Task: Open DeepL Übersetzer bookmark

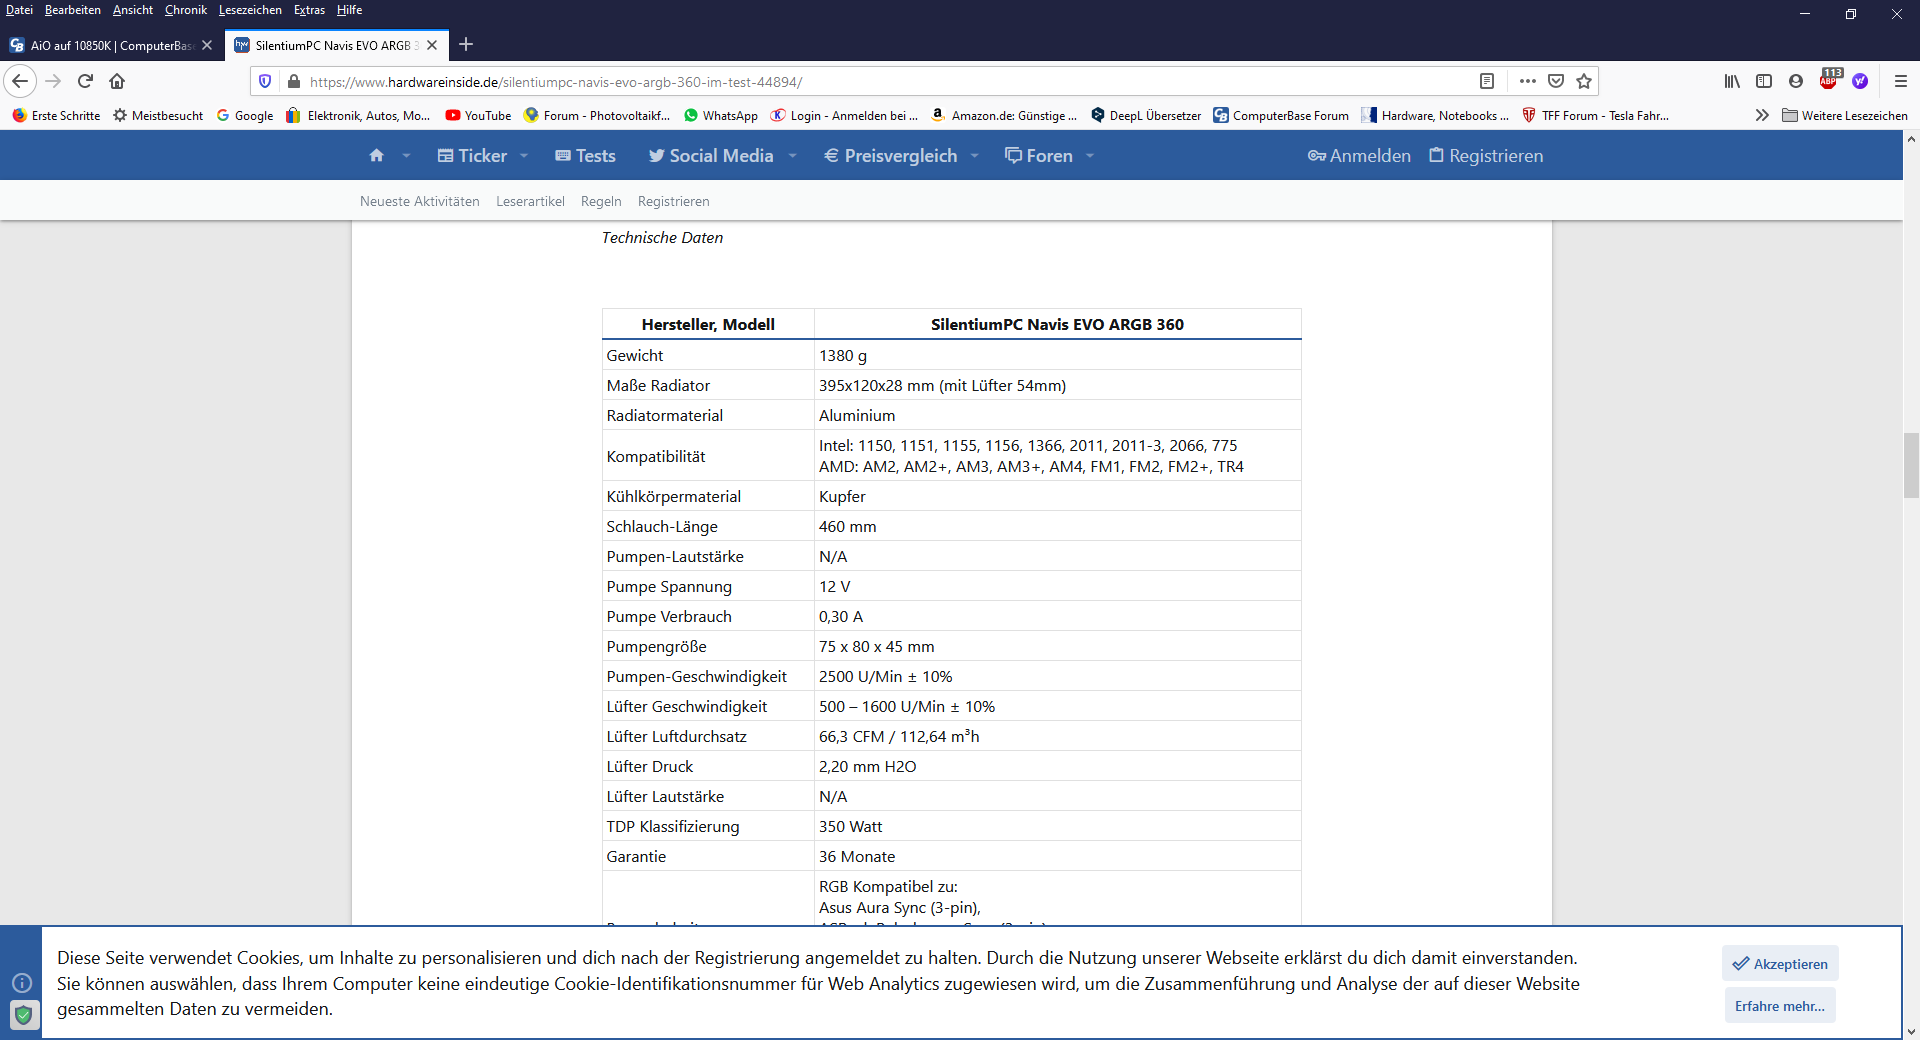Action: click(1146, 115)
